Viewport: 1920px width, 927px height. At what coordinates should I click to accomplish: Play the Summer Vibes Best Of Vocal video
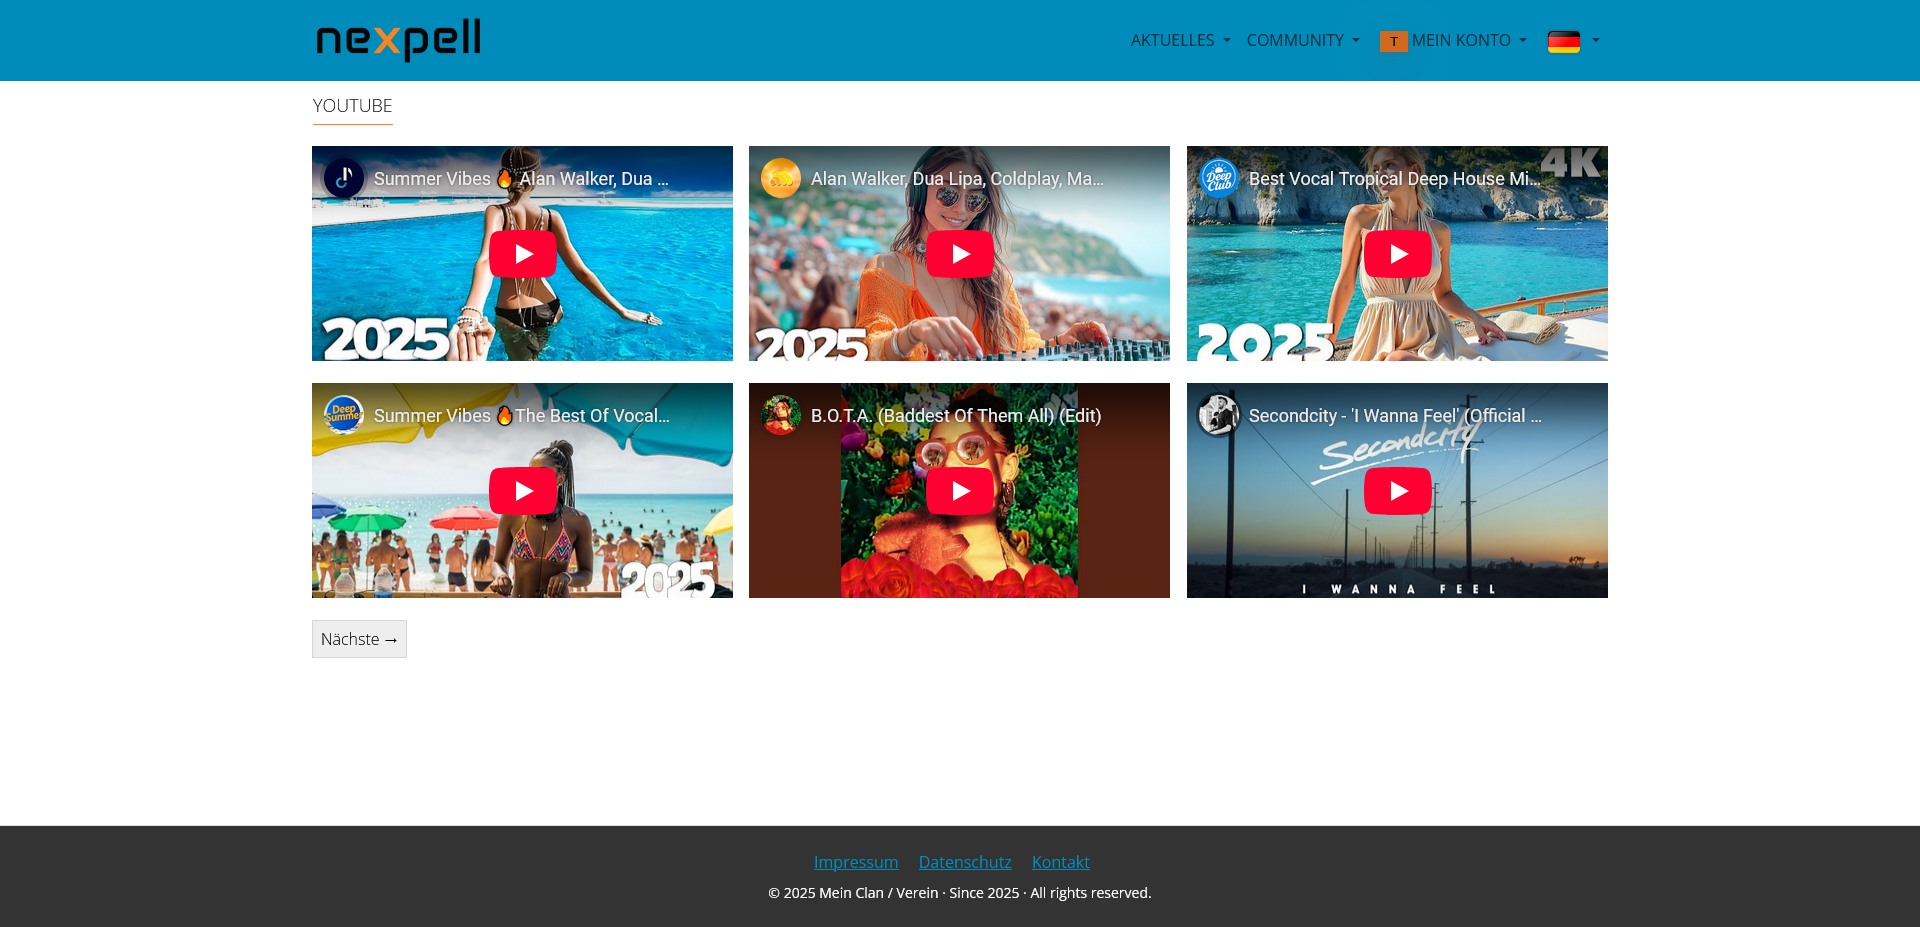(522, 490)
